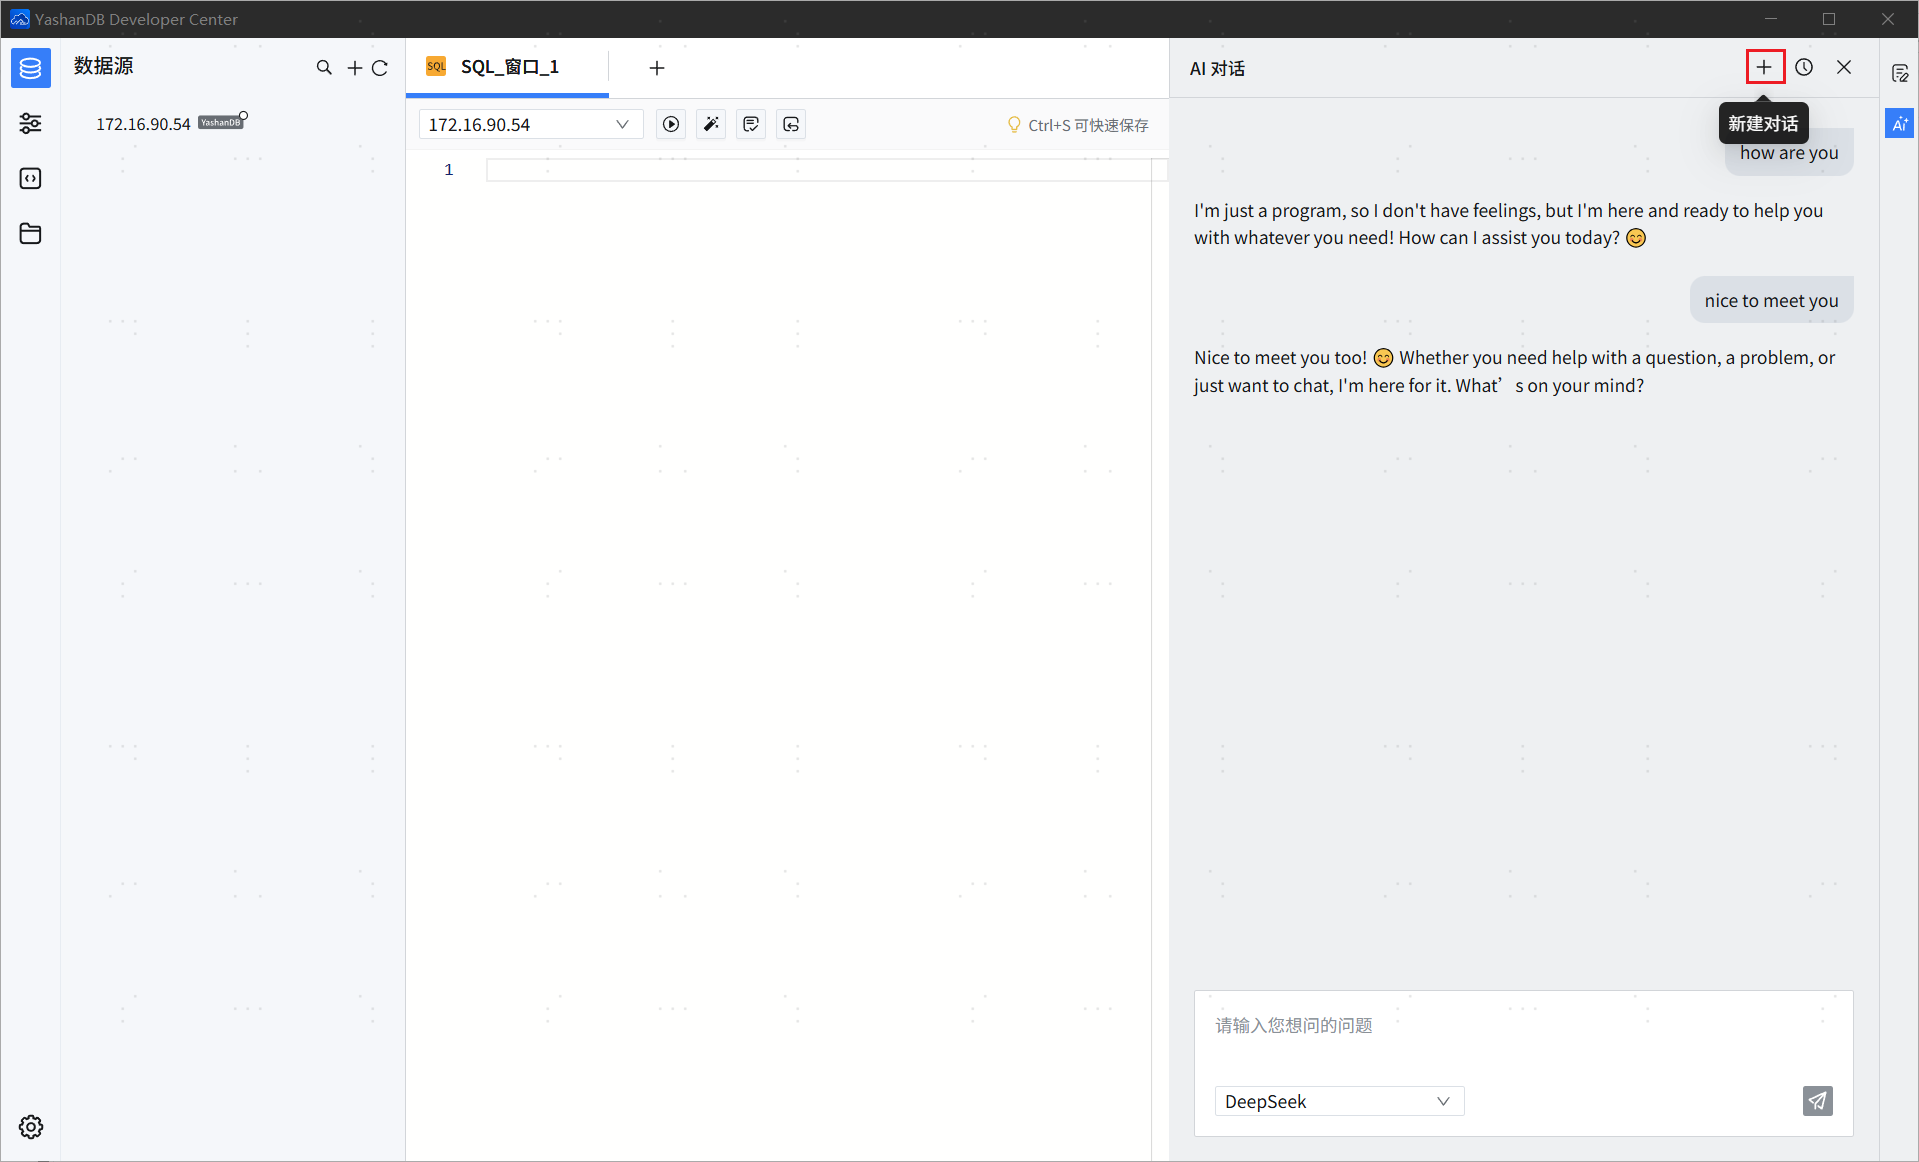Open the data source sidebar icon
1919x1162 pixels.
point(30,68)
